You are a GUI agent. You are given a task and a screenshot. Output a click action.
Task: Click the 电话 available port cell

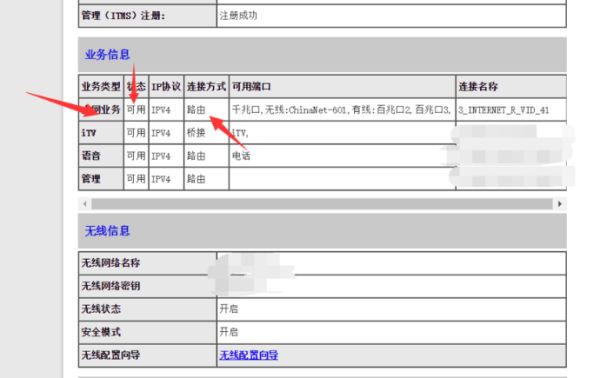point(342,156)
